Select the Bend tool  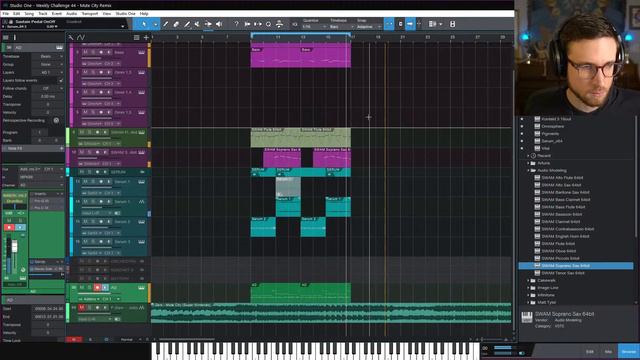(x=208, y=24)
